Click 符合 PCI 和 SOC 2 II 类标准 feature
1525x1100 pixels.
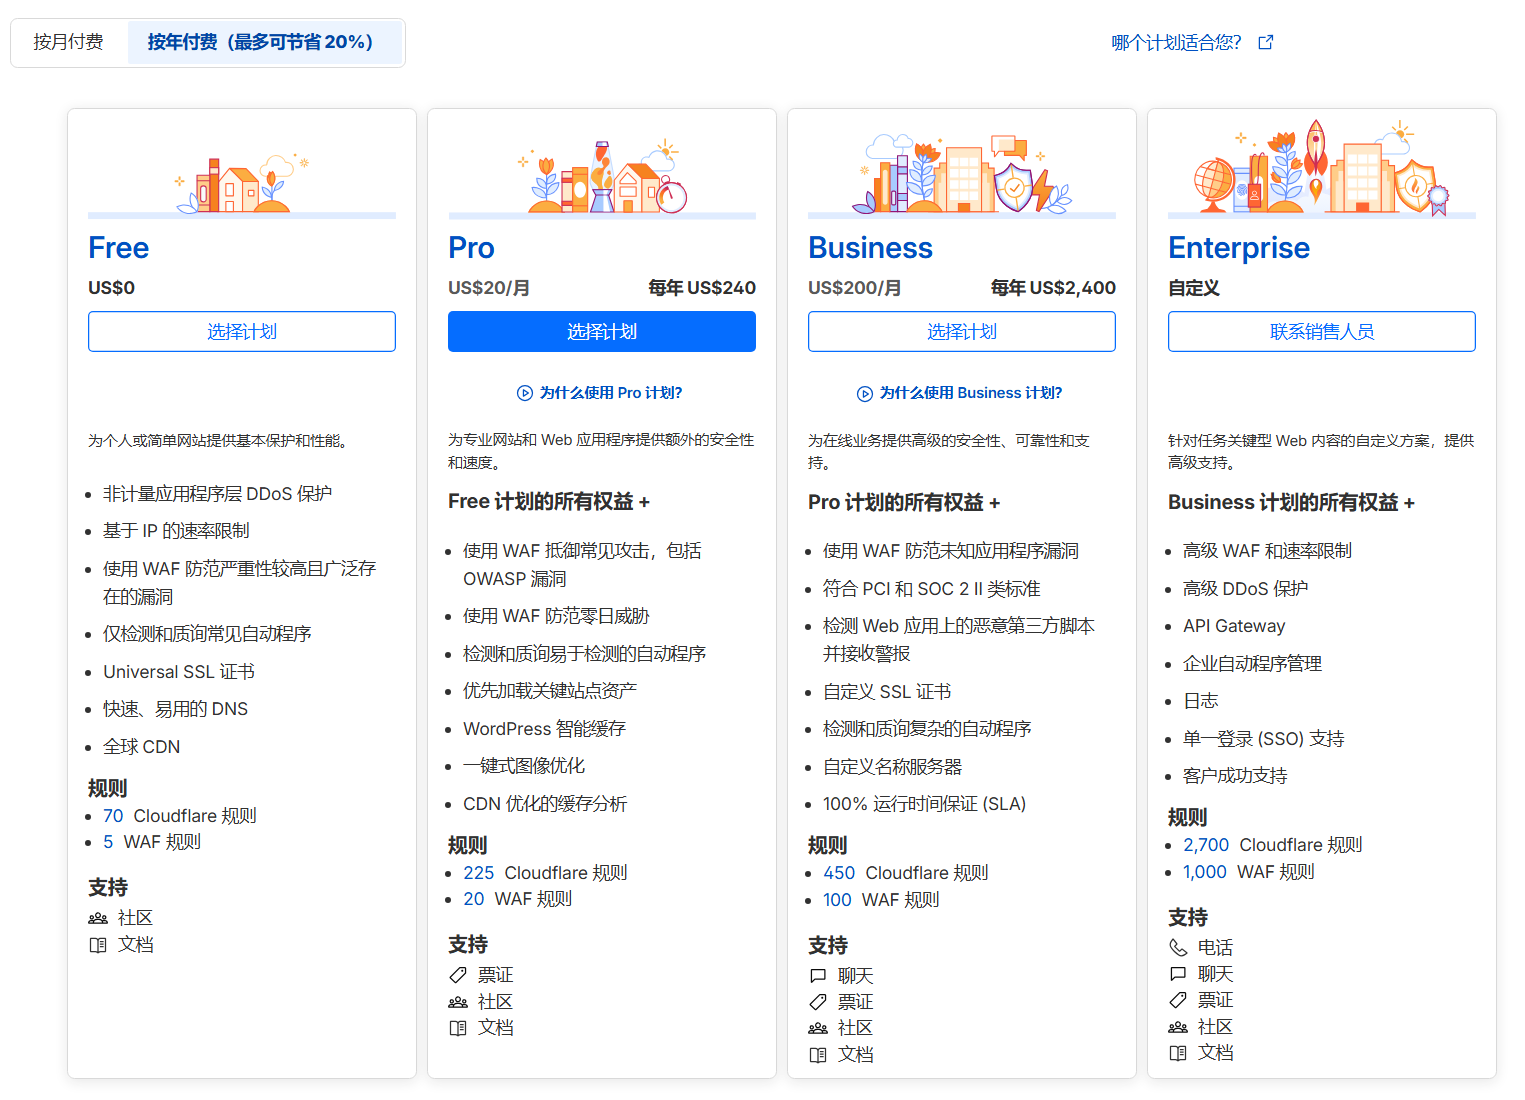click(932, 589)
